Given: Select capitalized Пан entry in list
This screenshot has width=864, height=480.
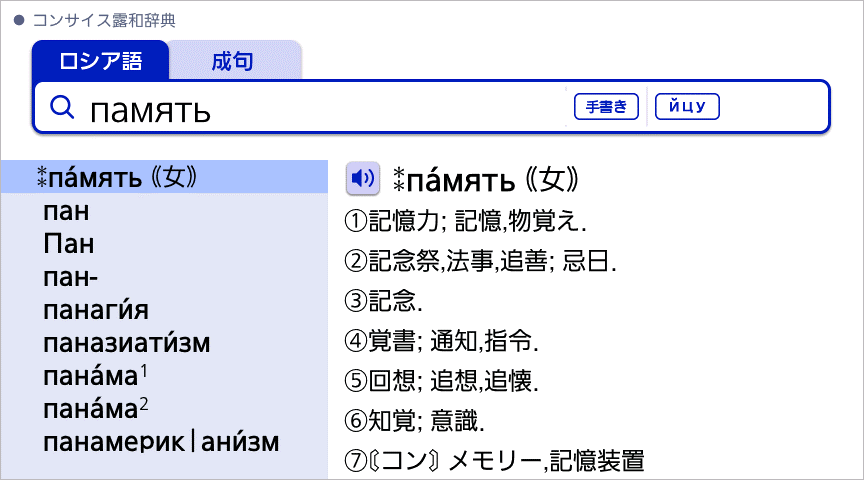Looking at the screenshot, I should click(x=69, y=244).
